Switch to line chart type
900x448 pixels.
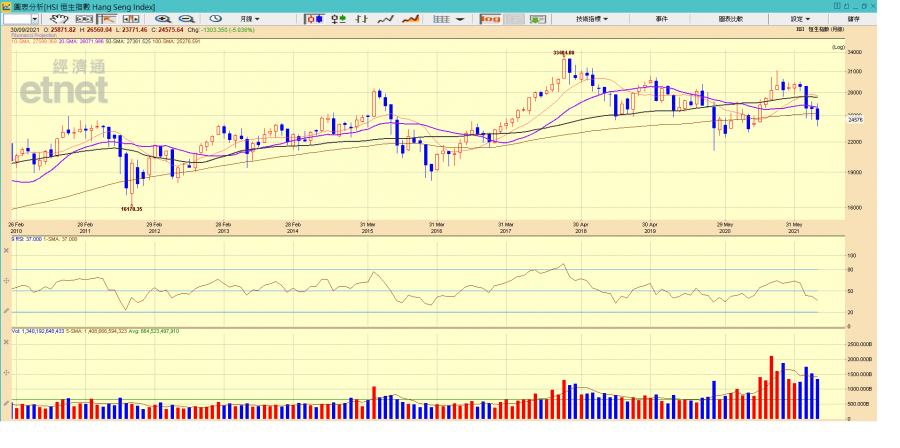tap(386, 19)
